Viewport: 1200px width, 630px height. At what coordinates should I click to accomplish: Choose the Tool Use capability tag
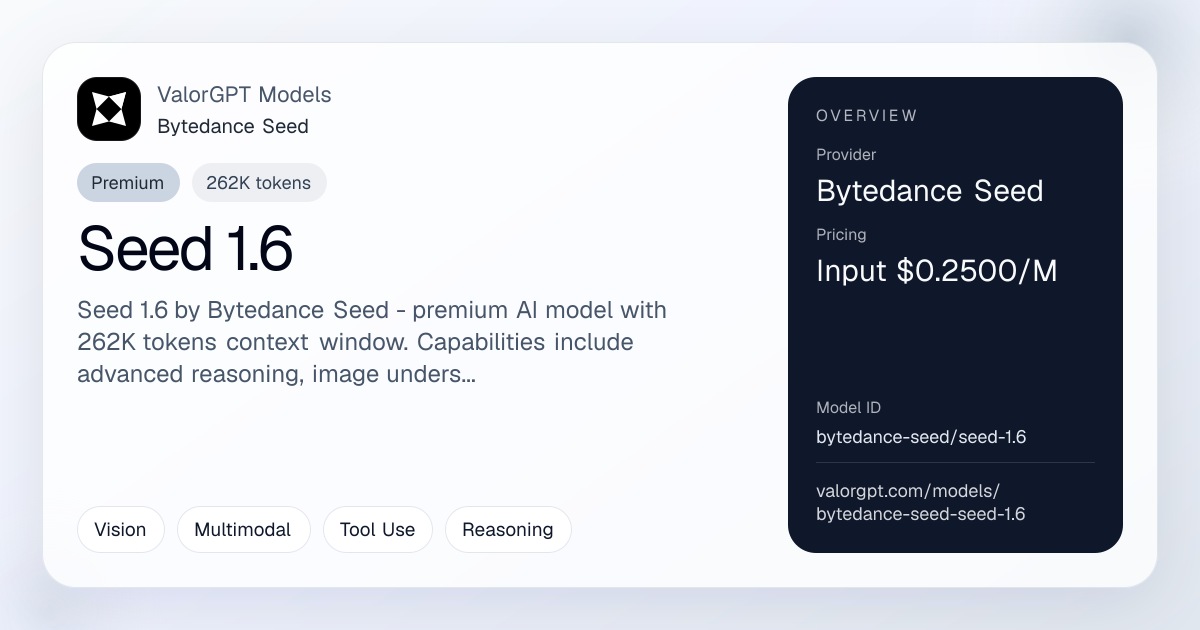(377, 530)
